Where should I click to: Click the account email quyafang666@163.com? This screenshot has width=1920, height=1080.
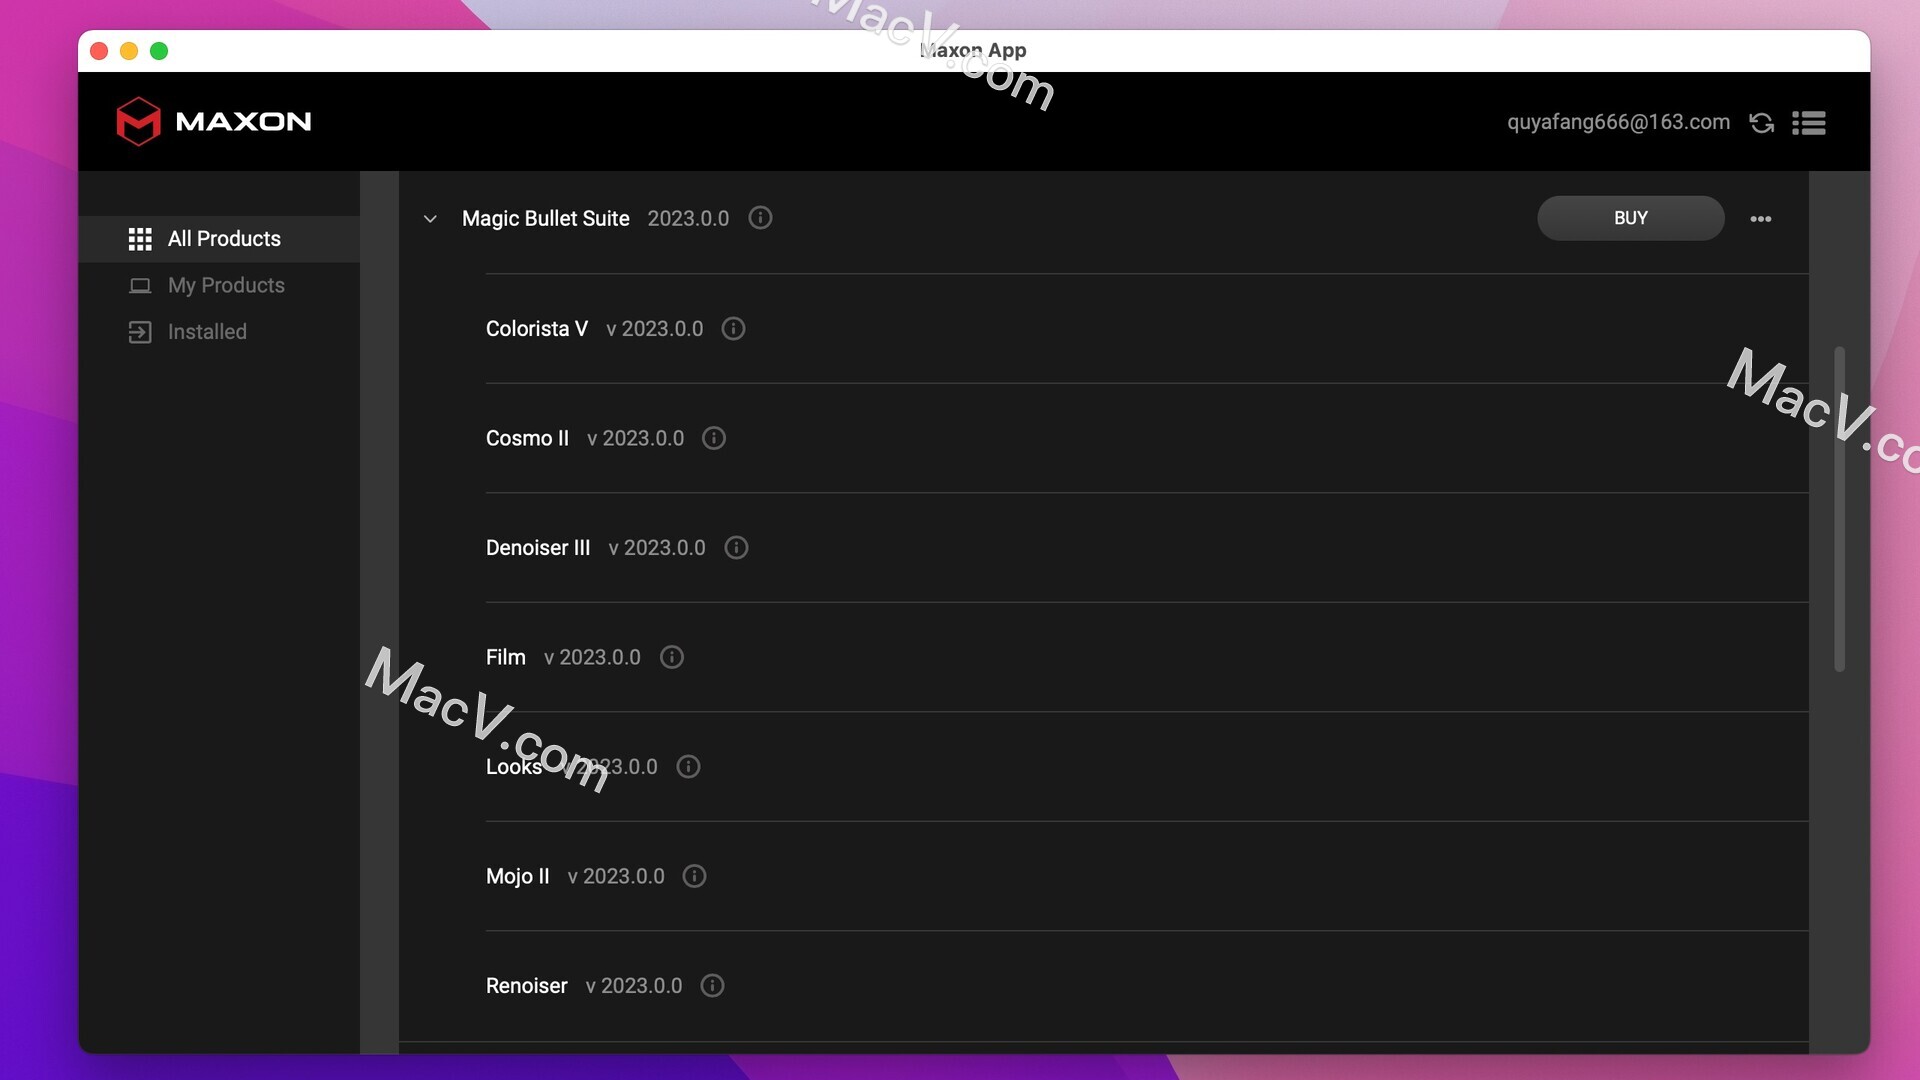(1618, 122)
